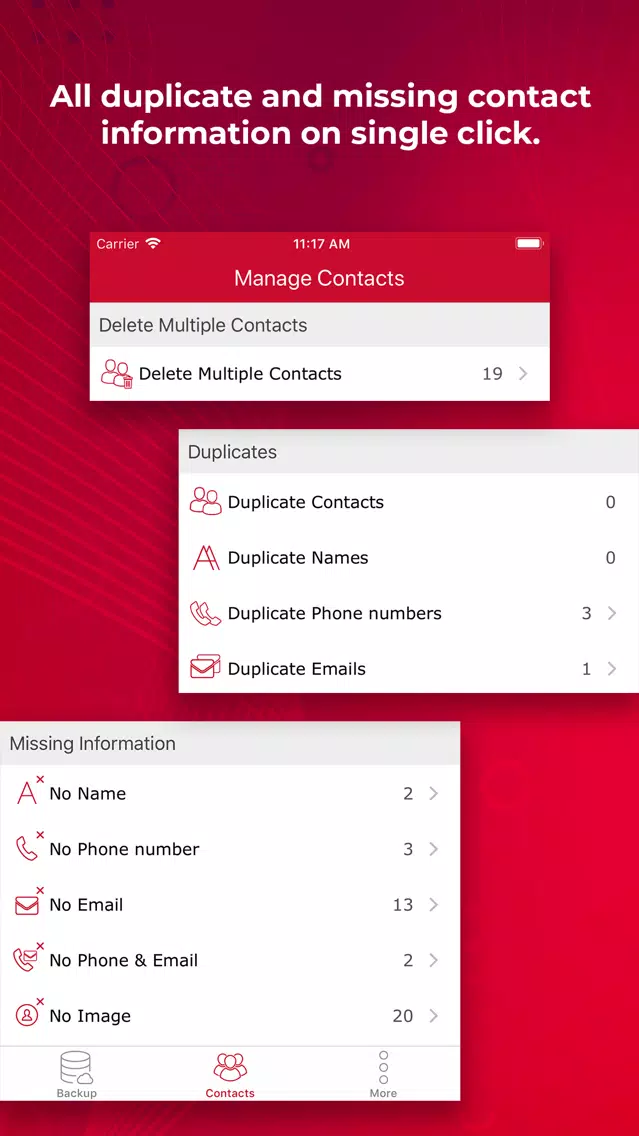Click the count 13 on No Email

pos(403,904)
